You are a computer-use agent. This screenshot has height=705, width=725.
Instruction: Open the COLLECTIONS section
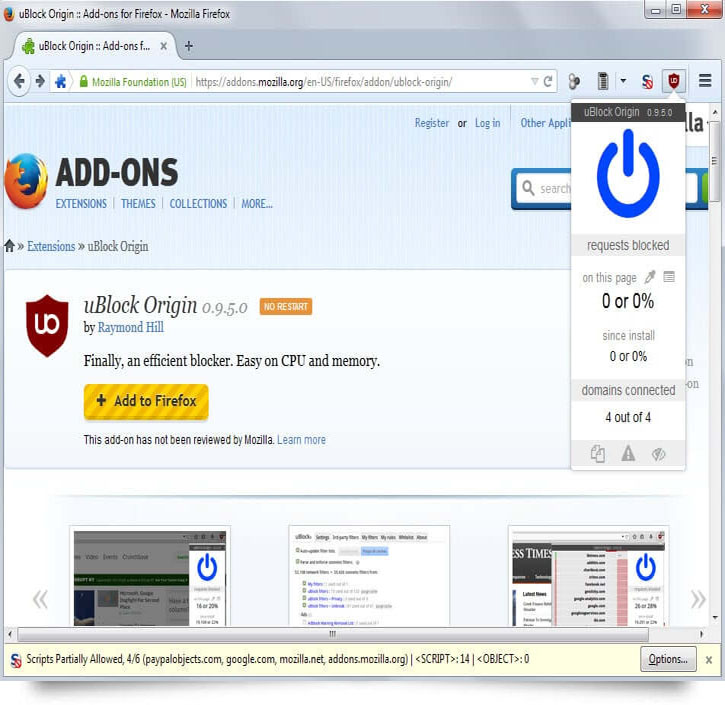click(198, 204)
